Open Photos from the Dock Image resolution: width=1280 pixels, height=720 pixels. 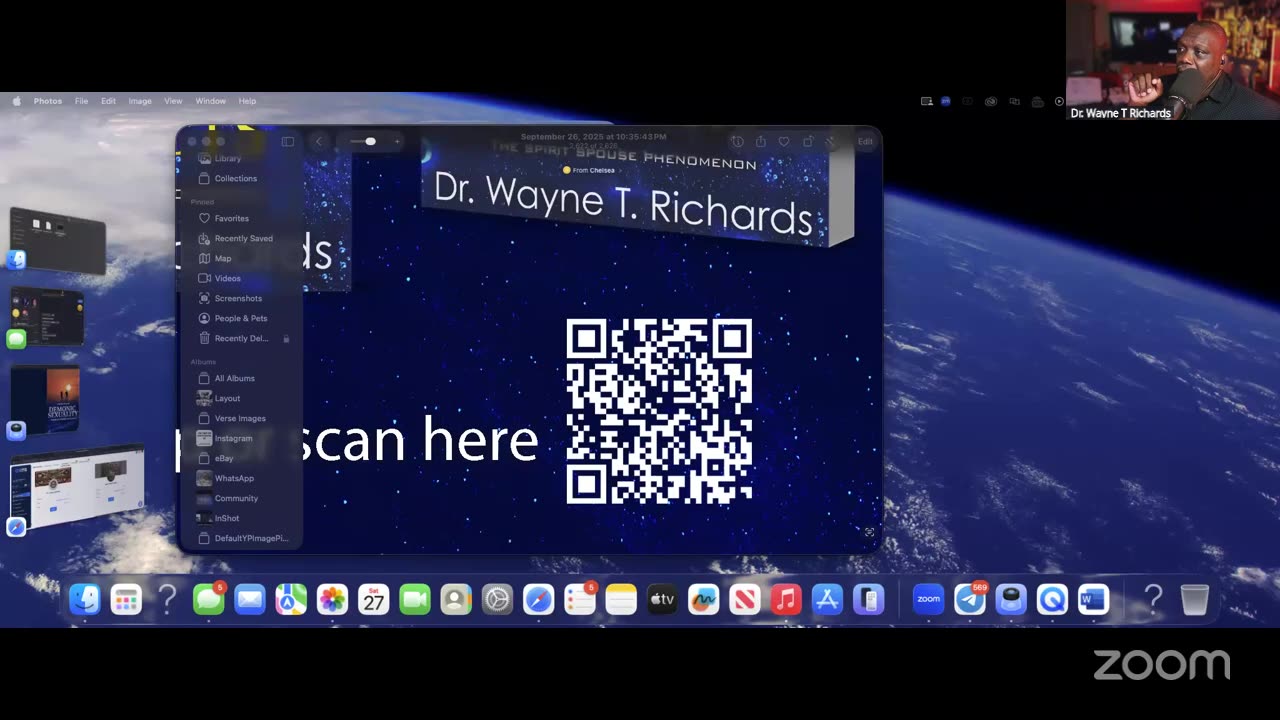(332, 599)
